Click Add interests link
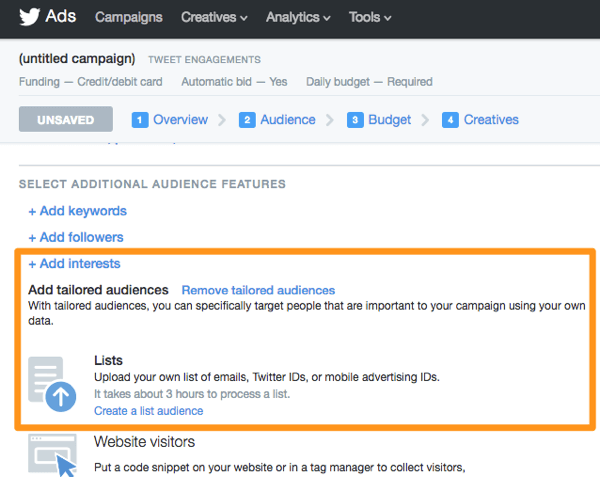The width and height of the screenshot is (600, 477). click(75, 264)
